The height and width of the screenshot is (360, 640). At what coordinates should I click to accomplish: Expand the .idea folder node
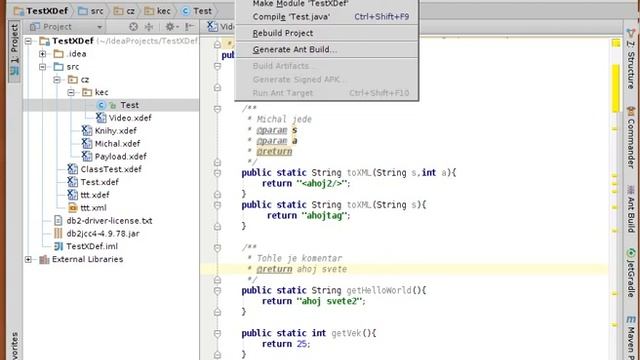tap(42, 54)
